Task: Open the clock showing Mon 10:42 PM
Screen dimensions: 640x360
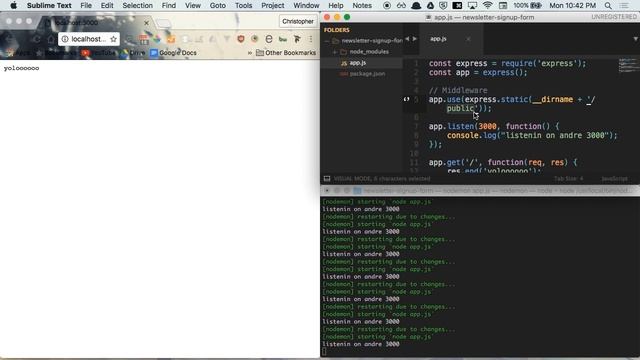Action: (x=572, y=6)
